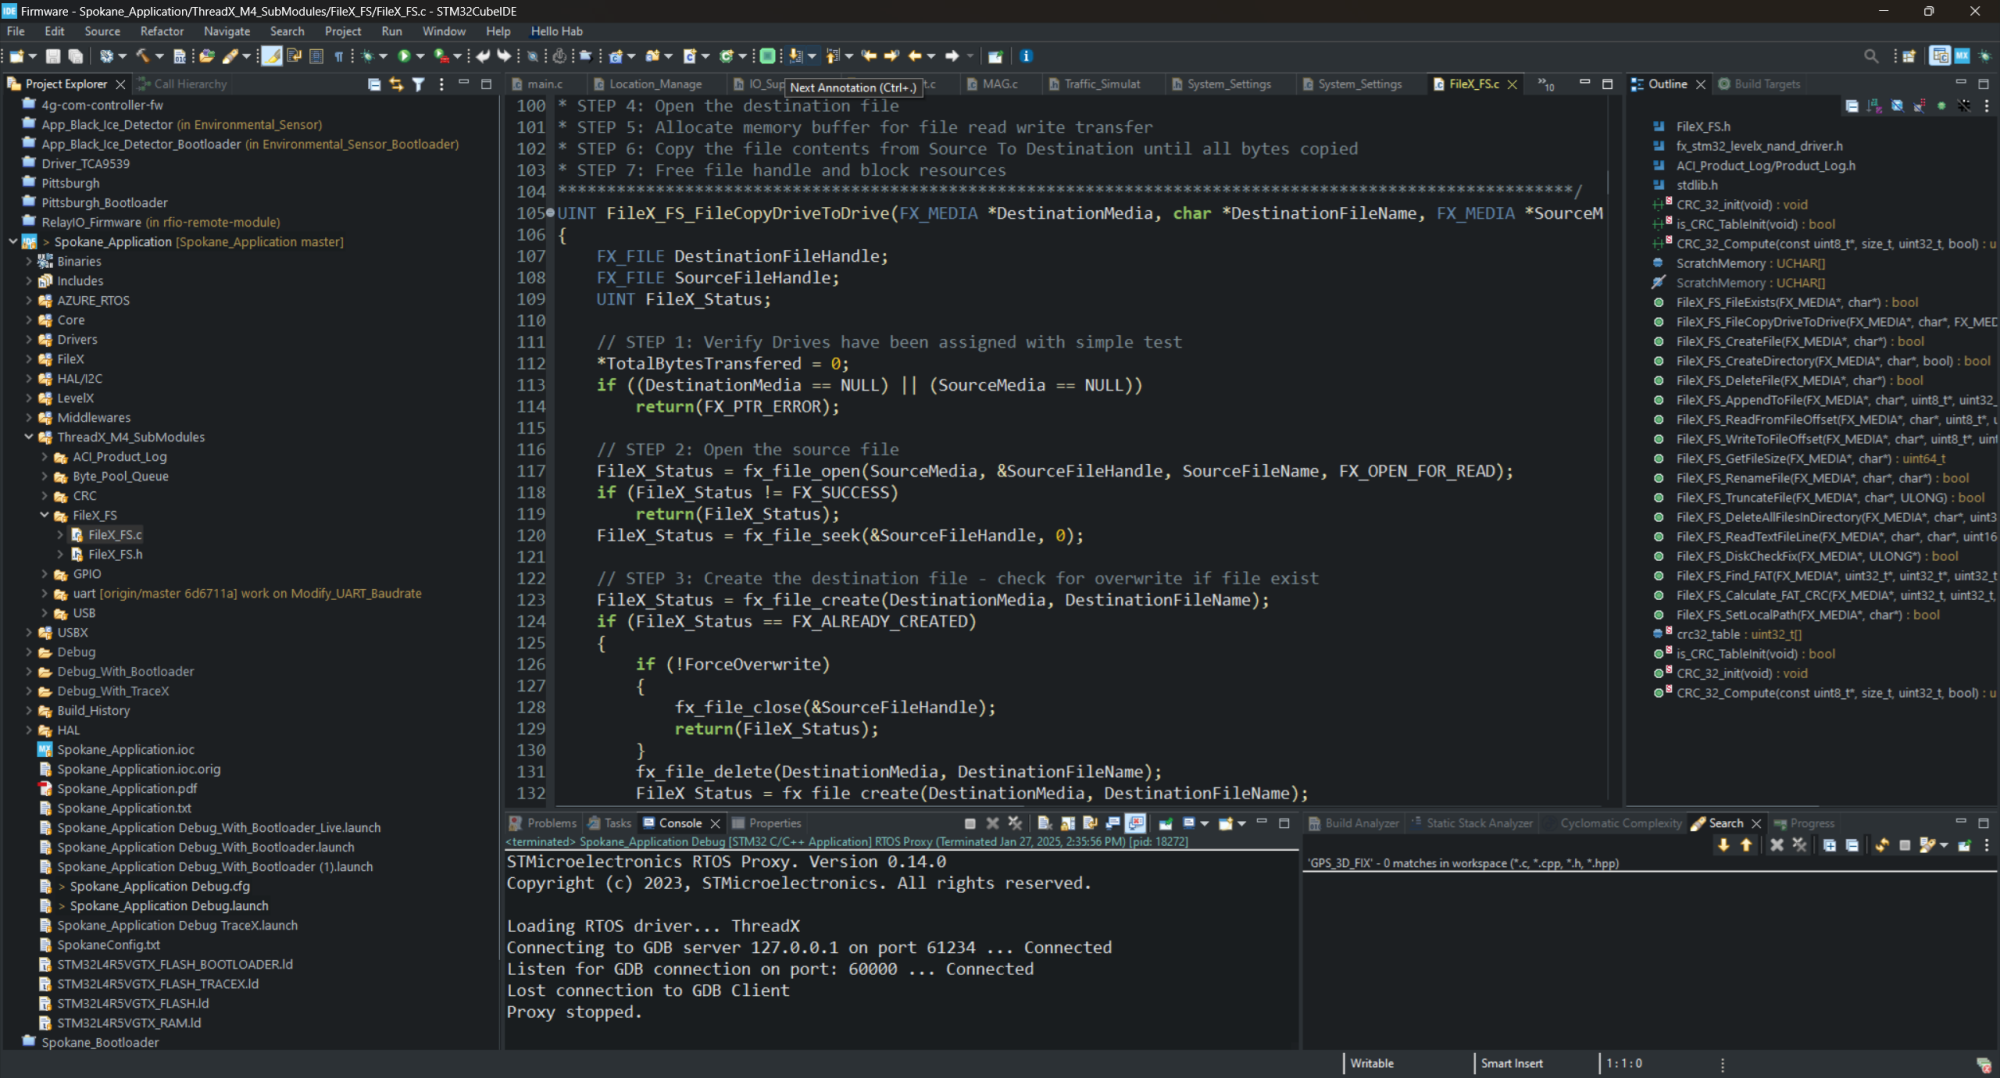
Task: Open the toolbar search magnifier icon
Action: (1870, 56)
